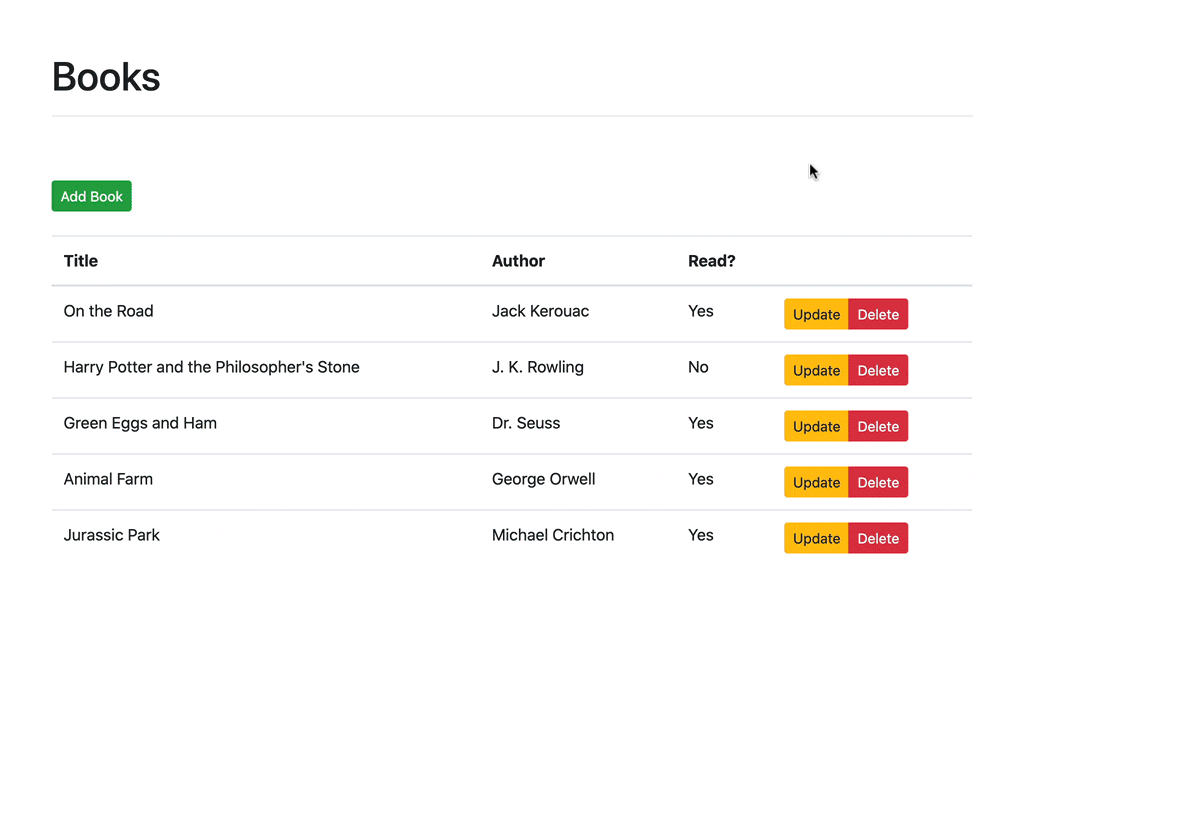Click the Title column header
The width and height of the screenshot is (1188, 836).
(x=80, y=261)
